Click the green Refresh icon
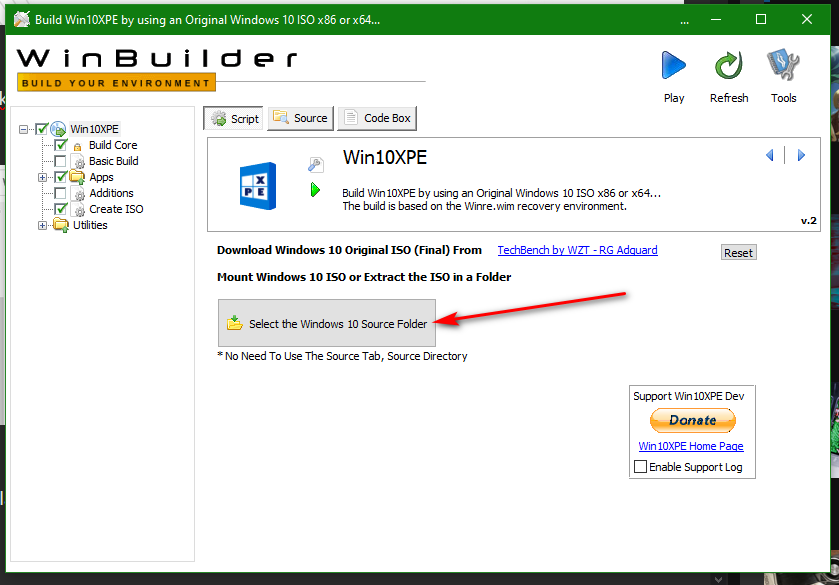 pos(729,65)
